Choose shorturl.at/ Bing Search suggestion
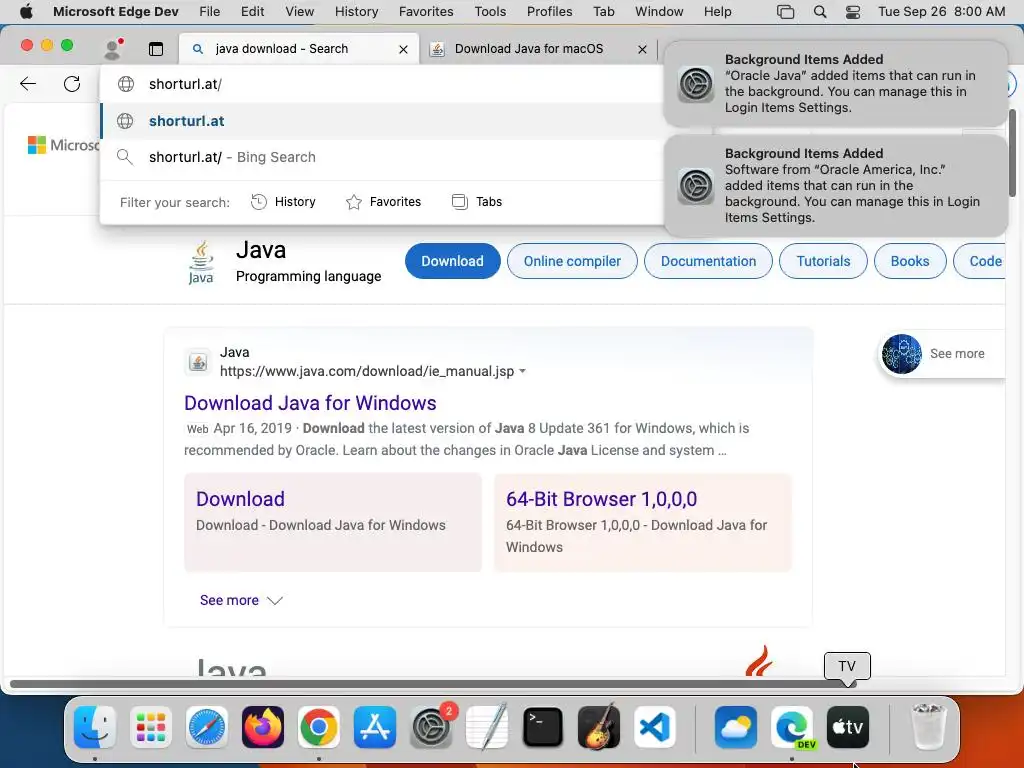 pos(383,157)
